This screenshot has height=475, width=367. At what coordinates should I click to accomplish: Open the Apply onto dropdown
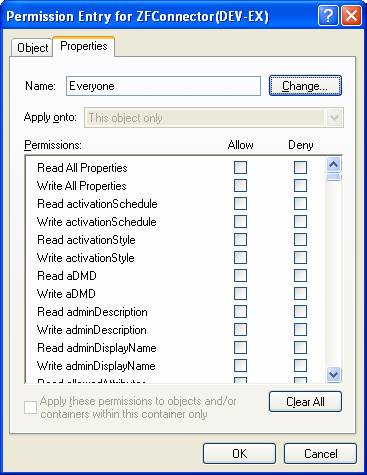coord(334,118)
